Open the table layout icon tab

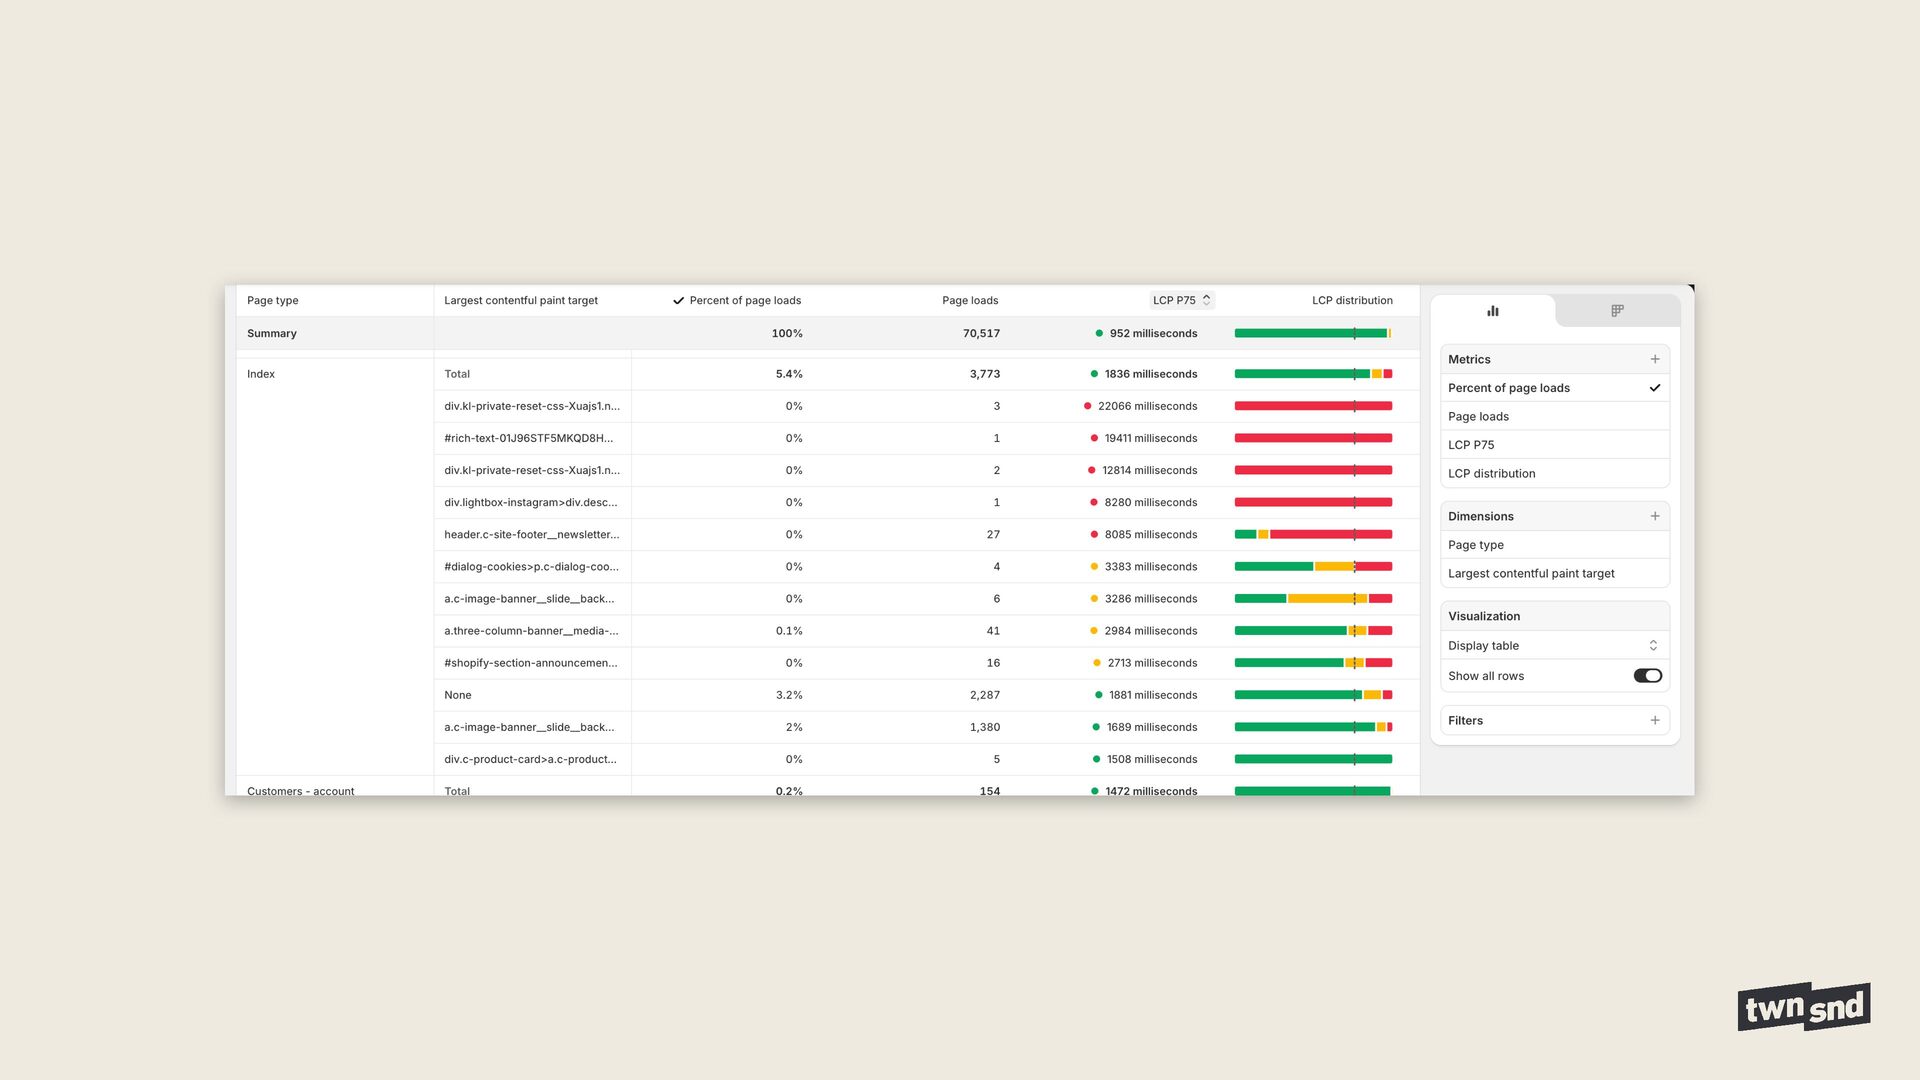[x=1617, y=311]
